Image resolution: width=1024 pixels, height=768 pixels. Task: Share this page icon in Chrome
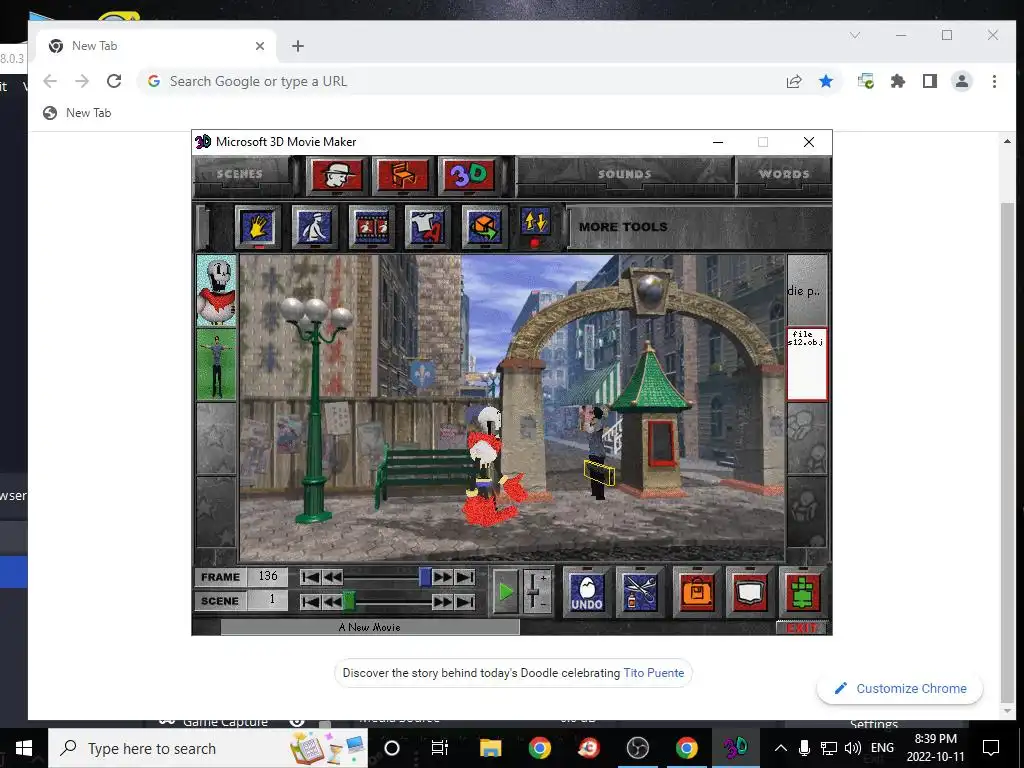(x=794, y=81)
